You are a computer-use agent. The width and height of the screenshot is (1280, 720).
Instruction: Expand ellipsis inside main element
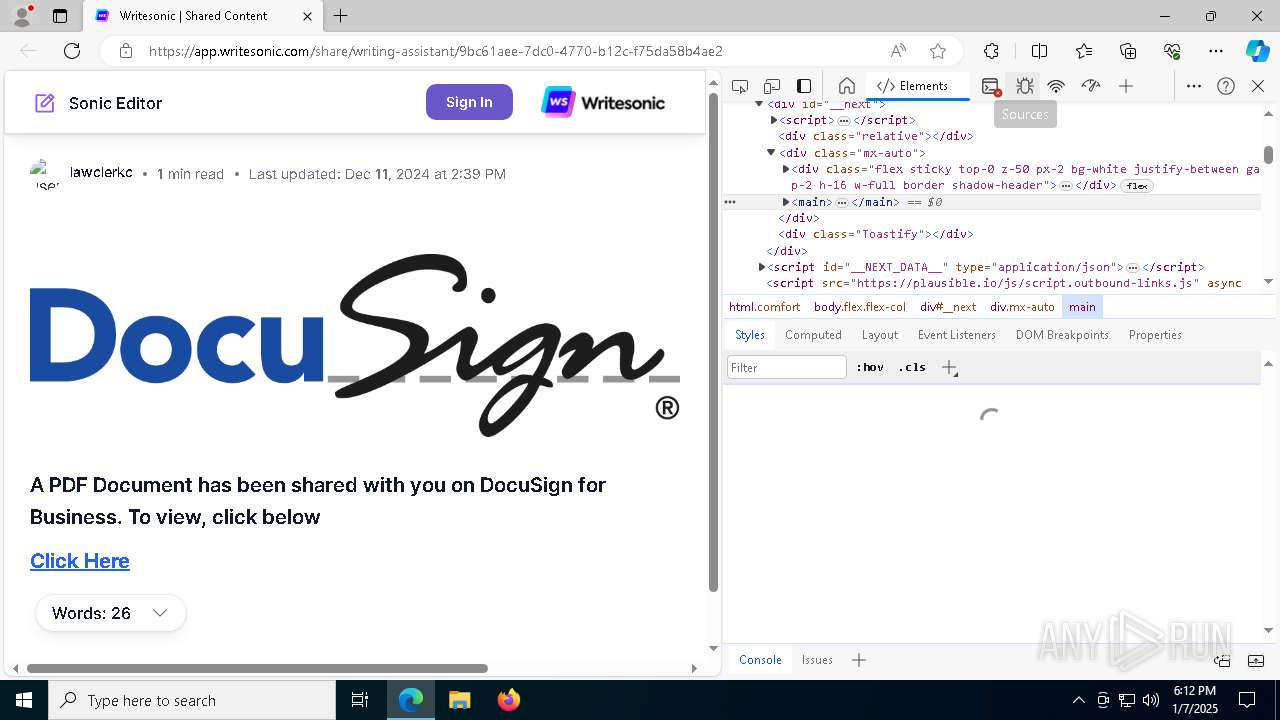[842, 202]
